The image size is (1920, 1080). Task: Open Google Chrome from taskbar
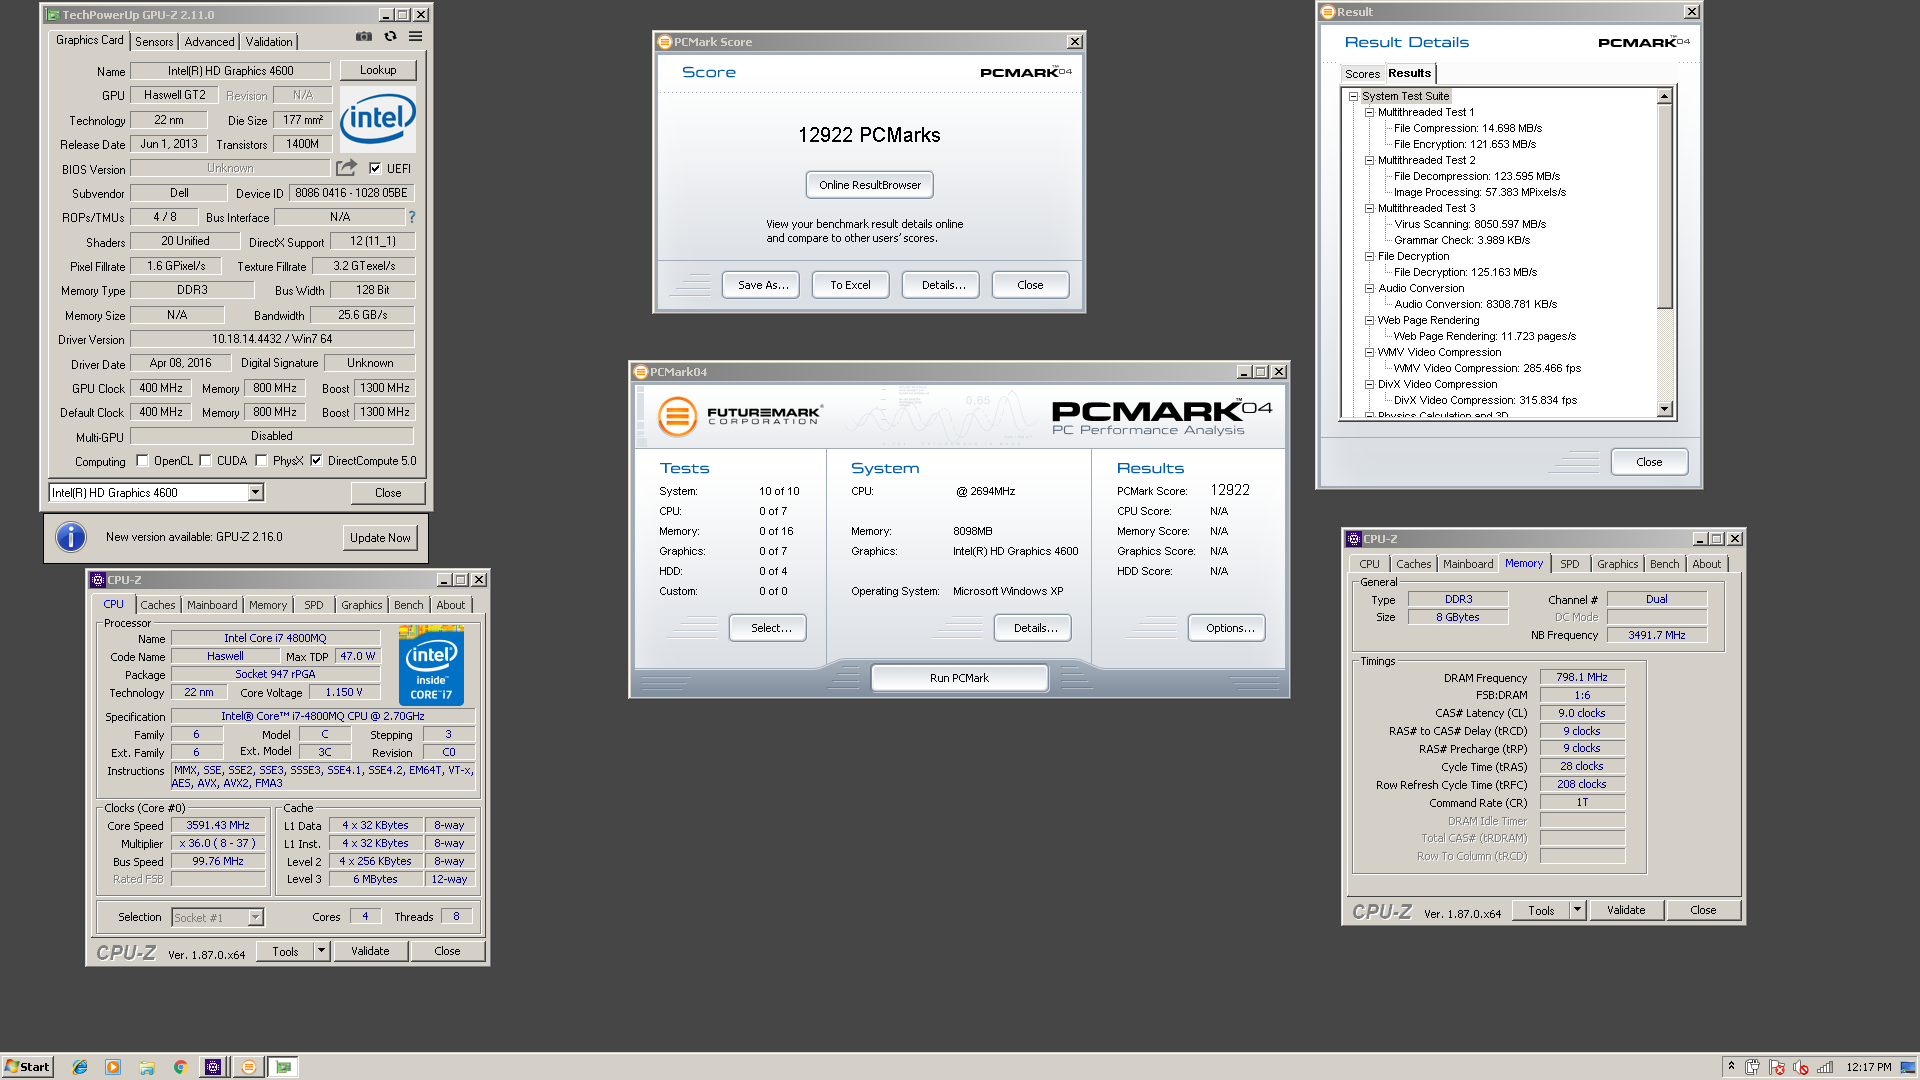[180, 1067]
